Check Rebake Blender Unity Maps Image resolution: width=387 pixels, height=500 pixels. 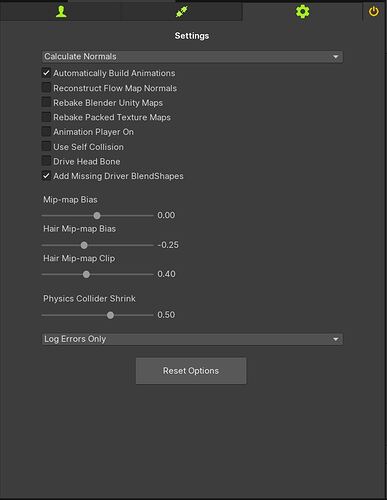click(x=46, y=102)
